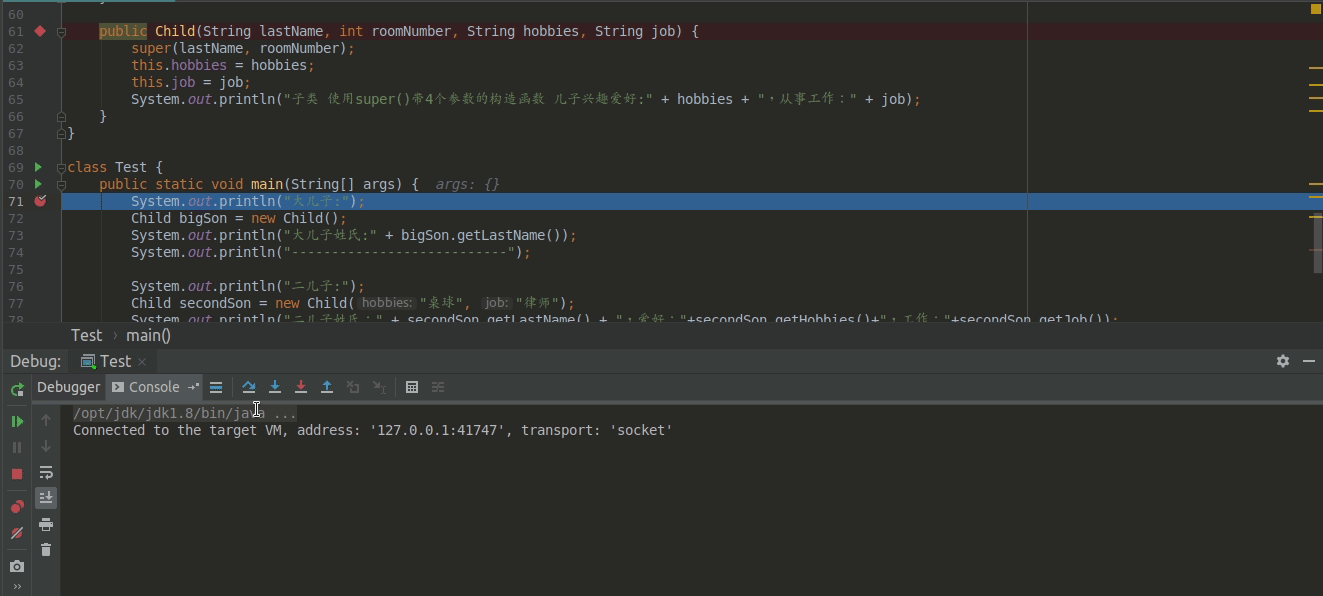
Task: Open Evaluate Expression calculator
Action: point(412,387)
